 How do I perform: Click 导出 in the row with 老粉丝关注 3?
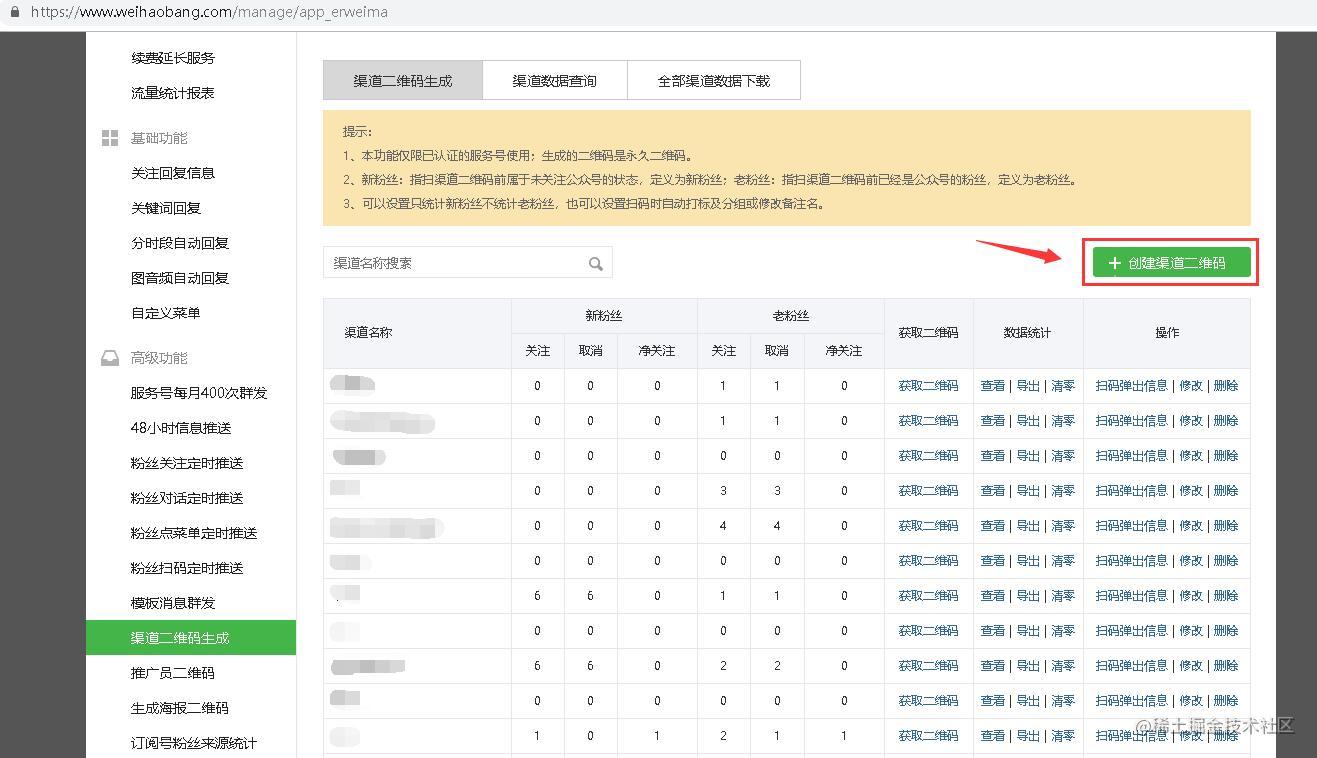[1028, 491]
